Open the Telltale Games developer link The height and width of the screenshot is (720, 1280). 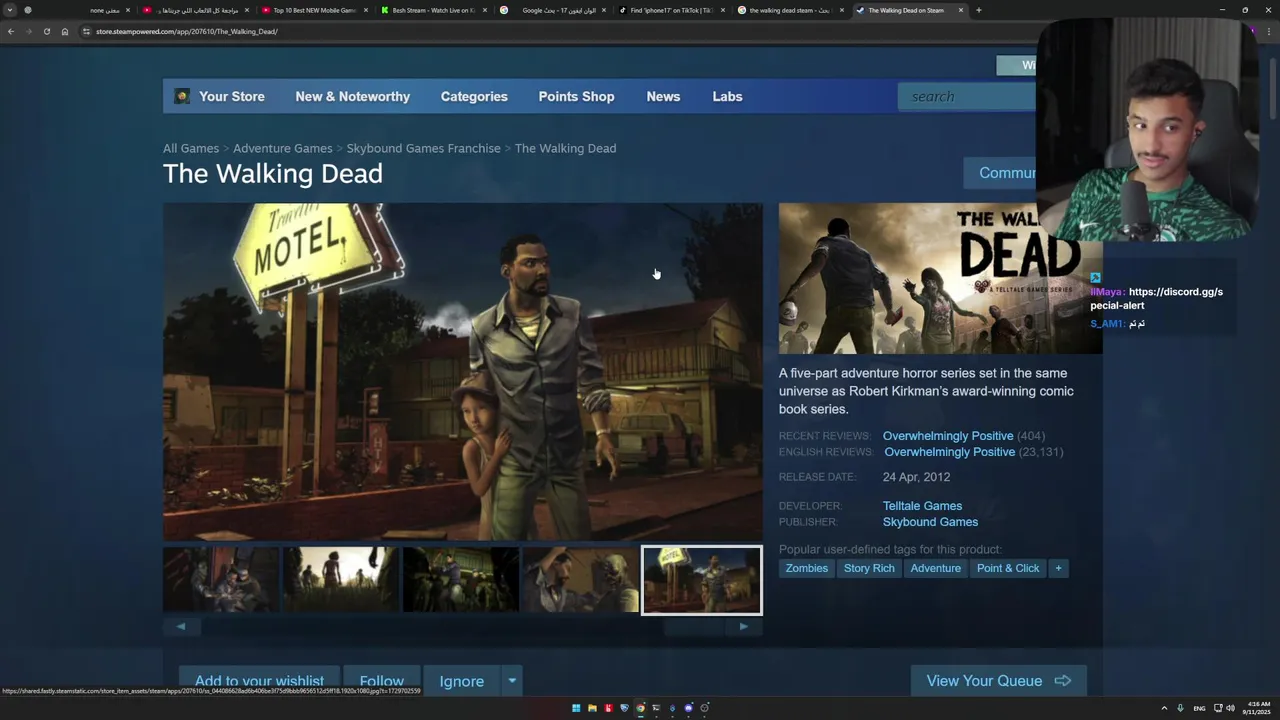coord(922,506)
